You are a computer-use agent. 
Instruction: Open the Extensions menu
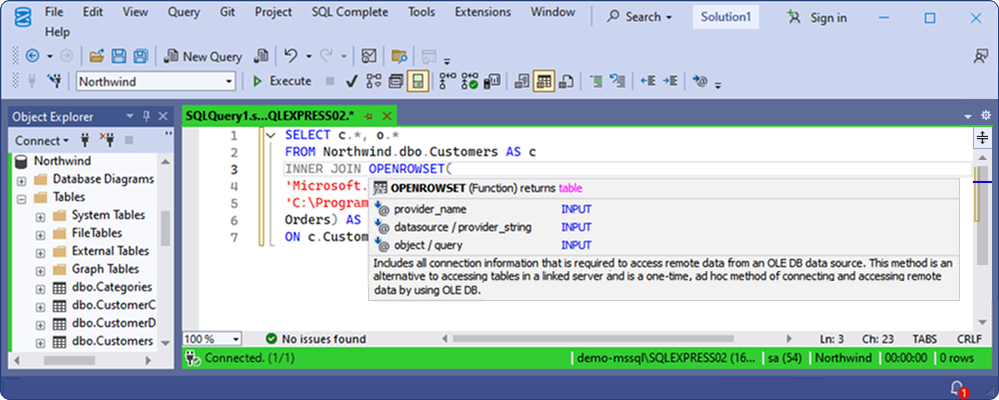pyautogui.click(x=483, y=12)
